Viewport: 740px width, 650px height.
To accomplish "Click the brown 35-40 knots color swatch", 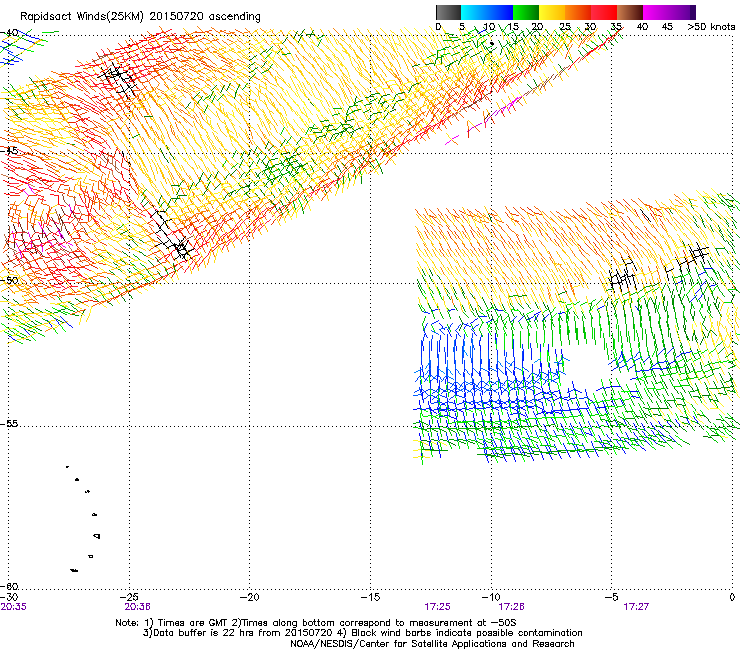I will (x=630, y=12).
